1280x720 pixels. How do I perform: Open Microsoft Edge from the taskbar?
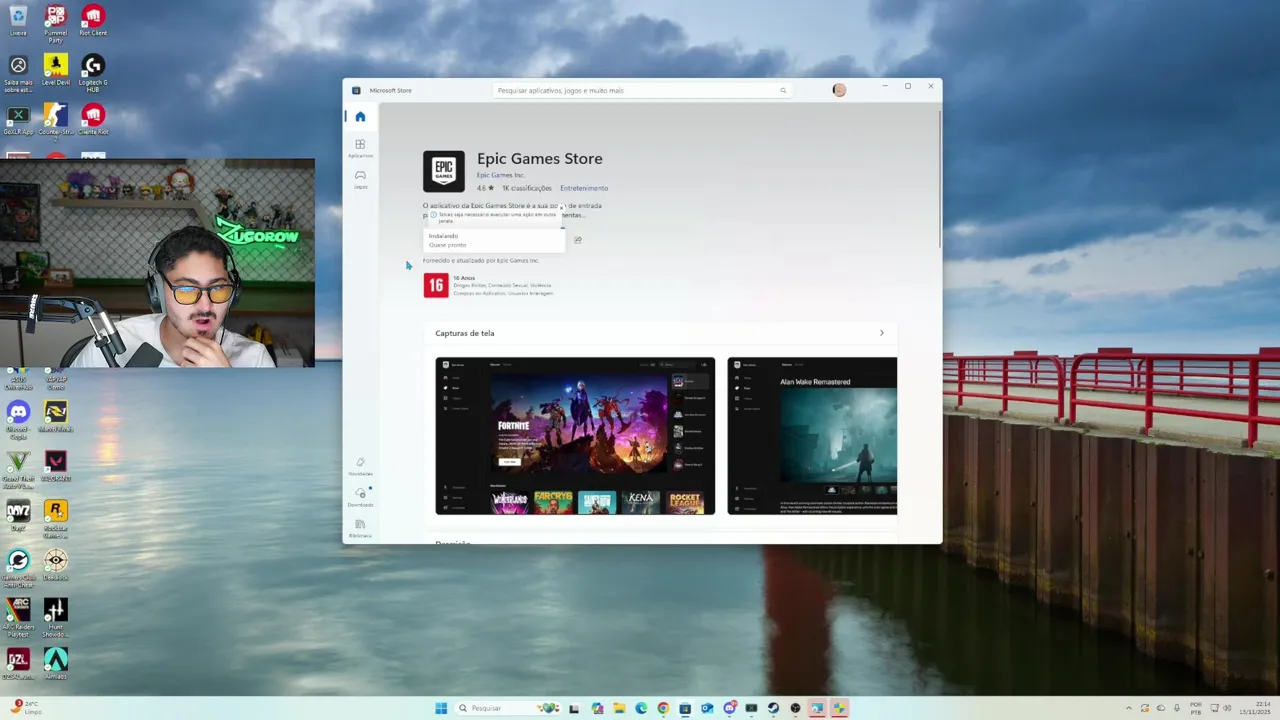coord(641,708)
